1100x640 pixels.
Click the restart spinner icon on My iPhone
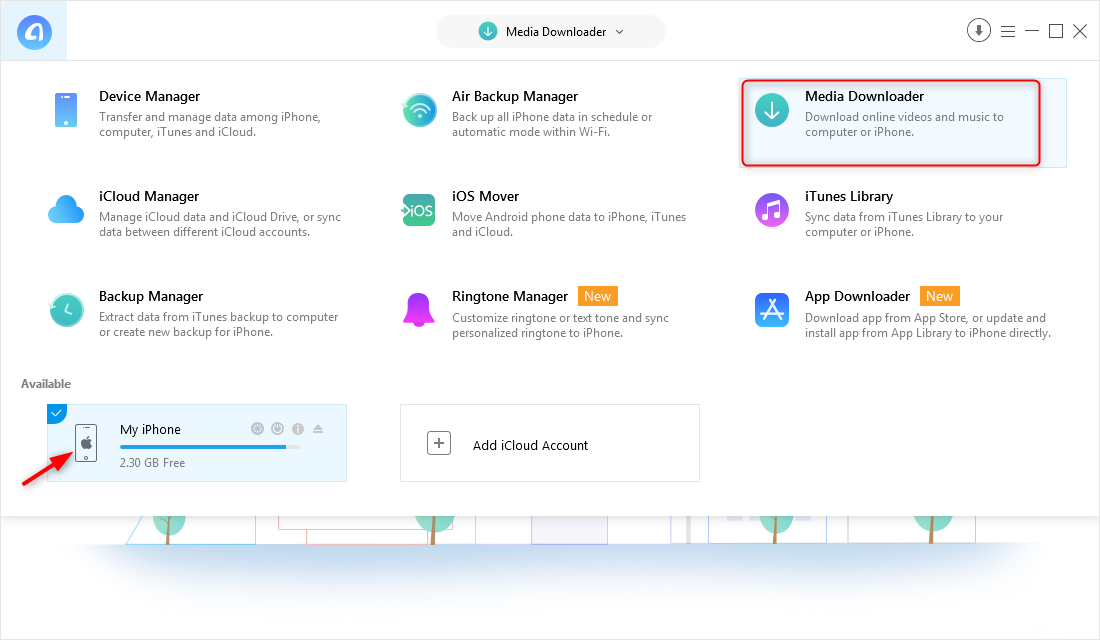[x=257, y=429]
